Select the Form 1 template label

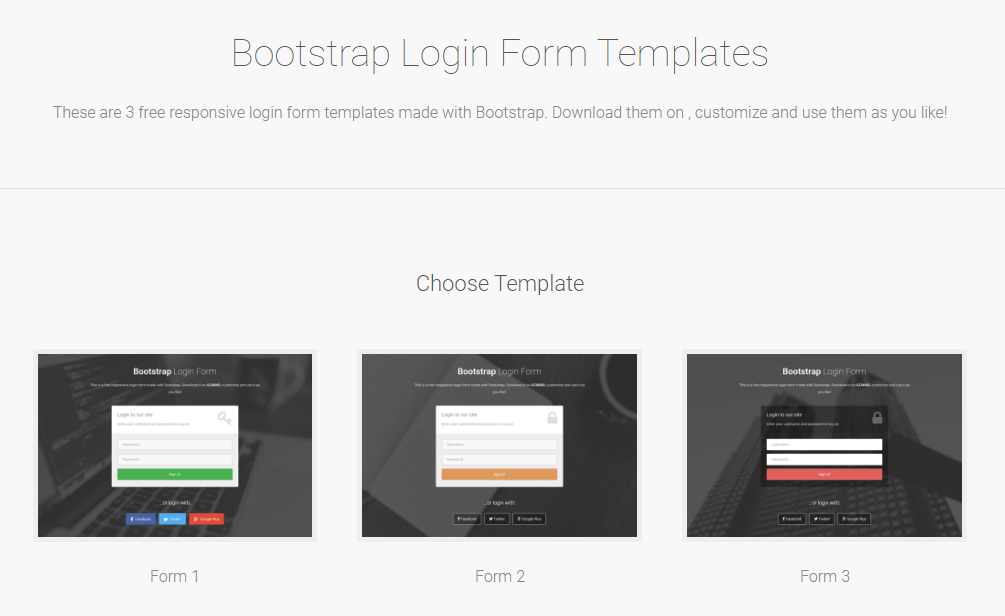click(x=175, y=576)
